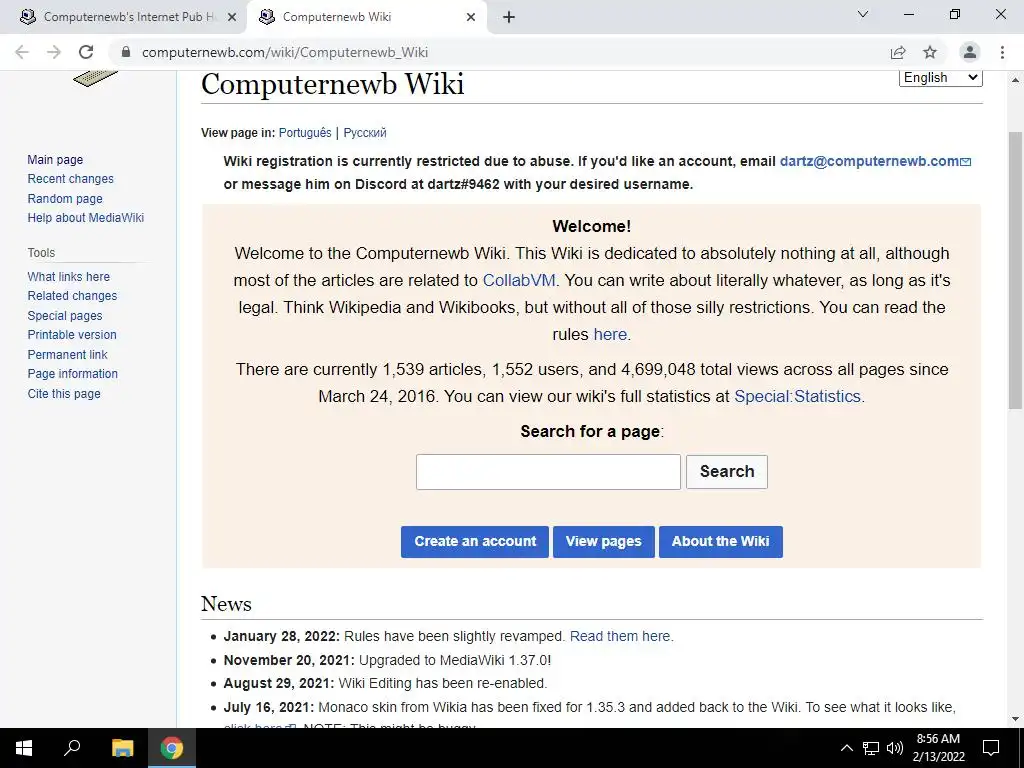Open the notification center icon
The image size is (1024, 768).
tap(991, 748)
